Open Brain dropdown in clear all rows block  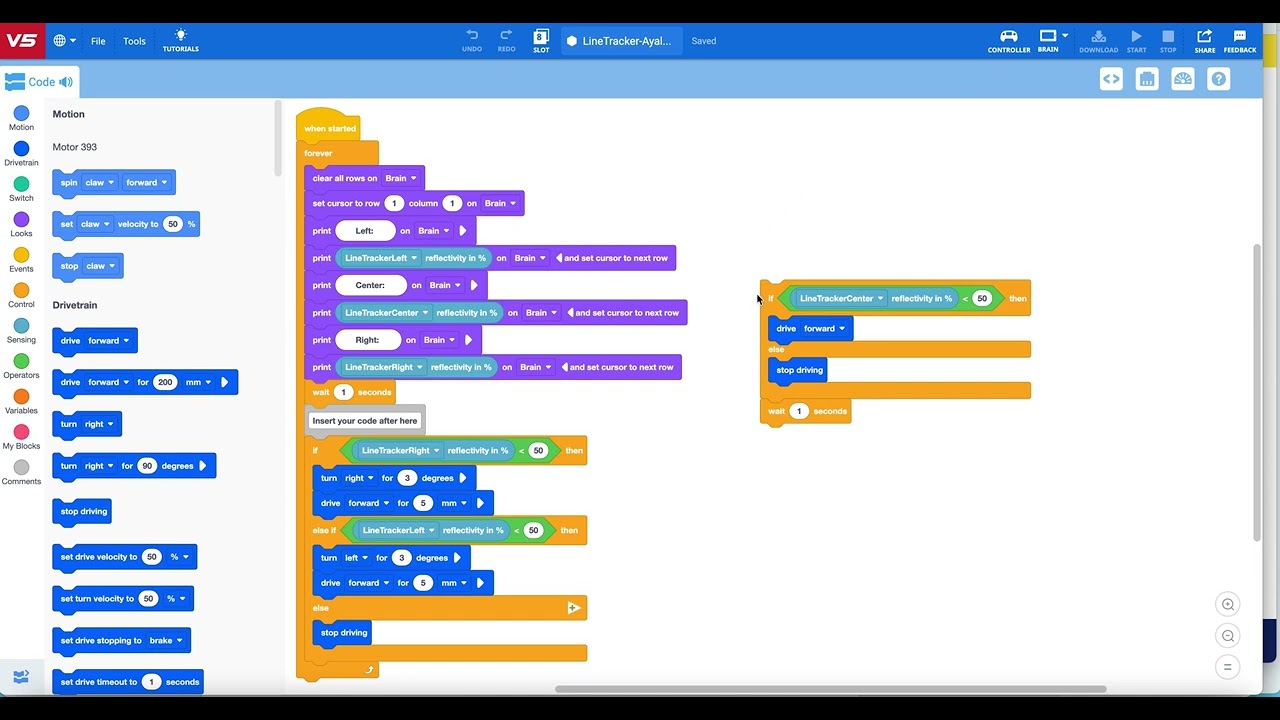click(401, 178)
